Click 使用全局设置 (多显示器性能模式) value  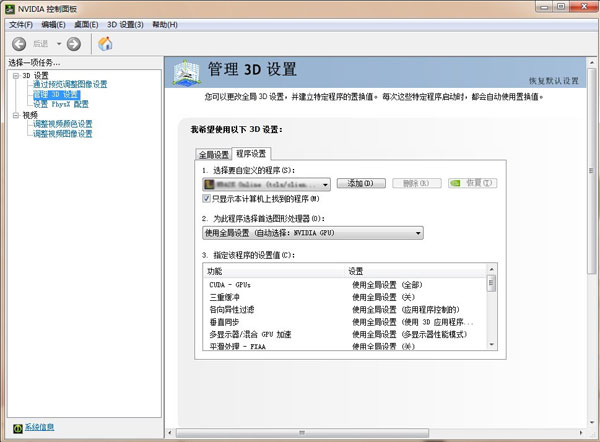tap(409, 334)
